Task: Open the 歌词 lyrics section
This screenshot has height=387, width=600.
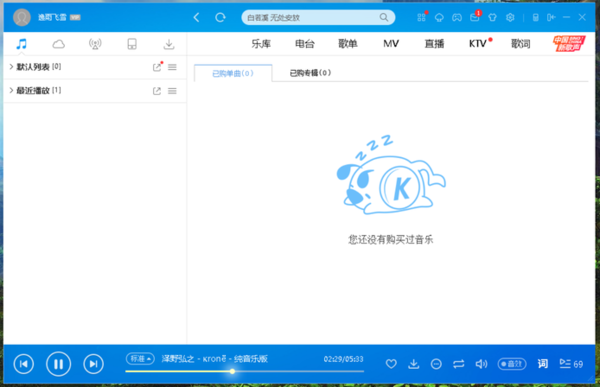Action: 521,44
